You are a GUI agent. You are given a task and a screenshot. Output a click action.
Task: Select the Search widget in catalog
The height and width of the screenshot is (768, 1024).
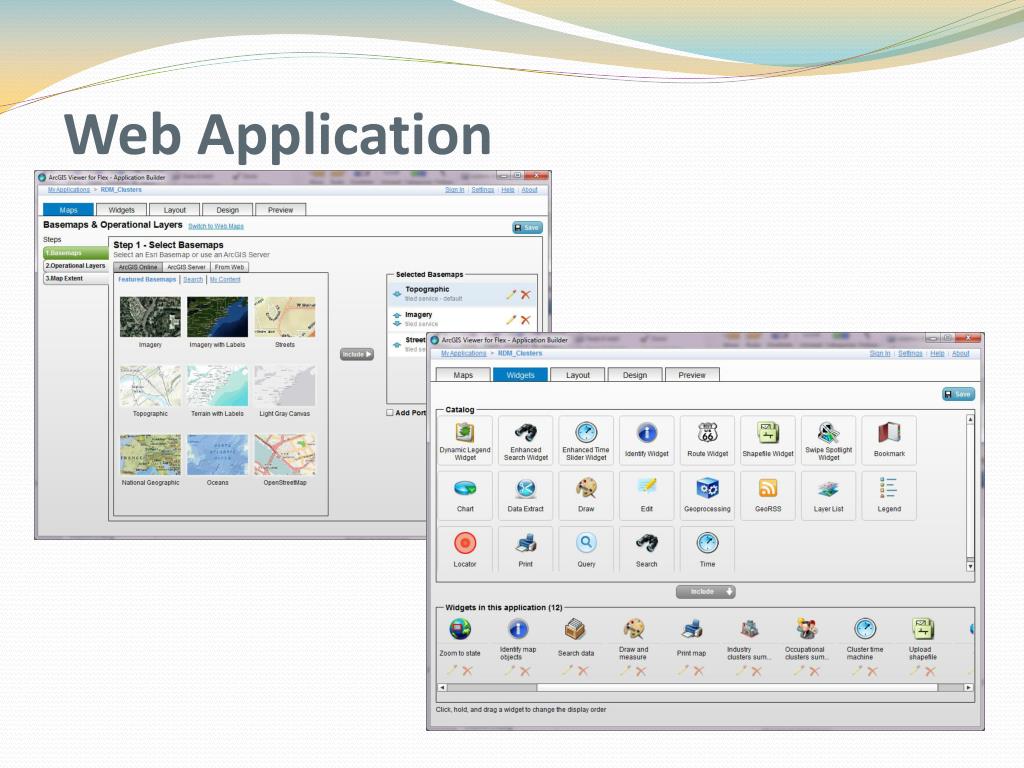pos(647,550)
